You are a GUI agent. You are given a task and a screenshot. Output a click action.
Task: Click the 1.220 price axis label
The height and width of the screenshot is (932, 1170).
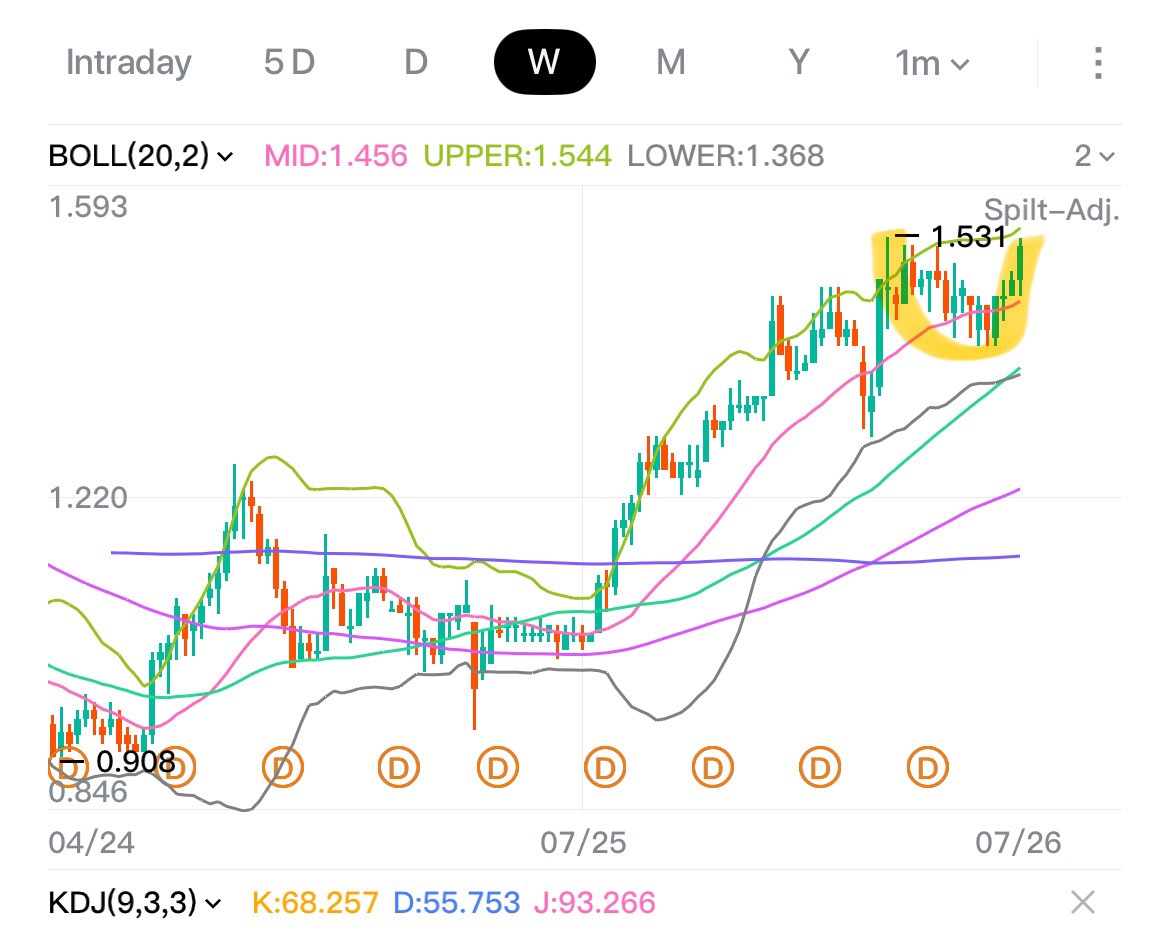click(x=88, y=498)
